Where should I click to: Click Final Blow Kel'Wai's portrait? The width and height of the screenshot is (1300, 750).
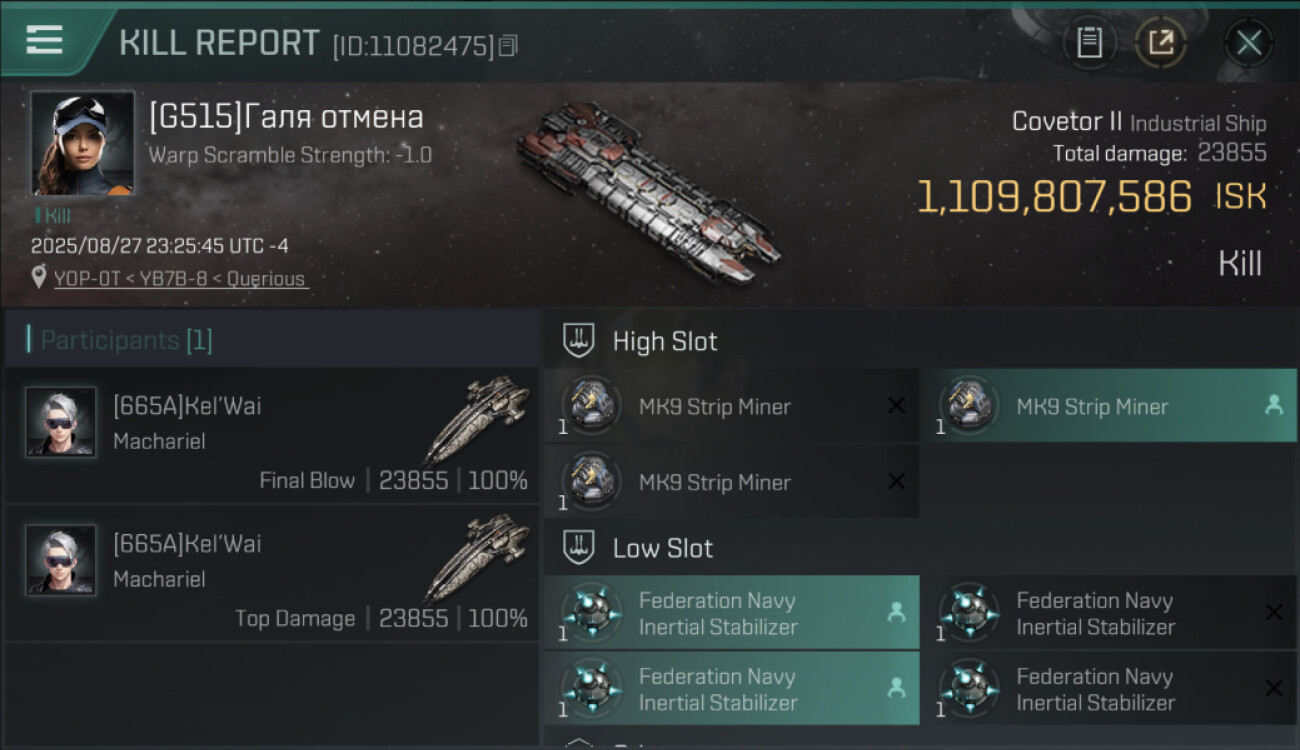(x=61, y=422)
